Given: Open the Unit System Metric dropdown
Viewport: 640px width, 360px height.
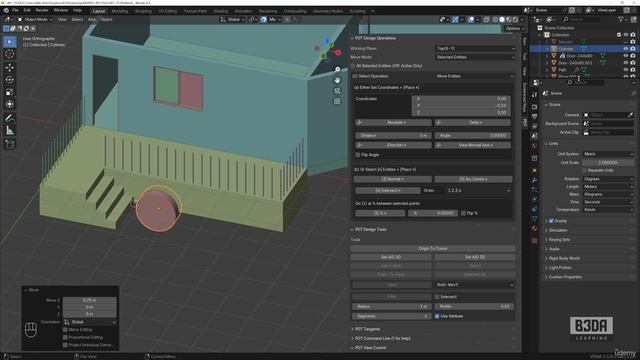Looking at the screenshot, I should 608,154.
